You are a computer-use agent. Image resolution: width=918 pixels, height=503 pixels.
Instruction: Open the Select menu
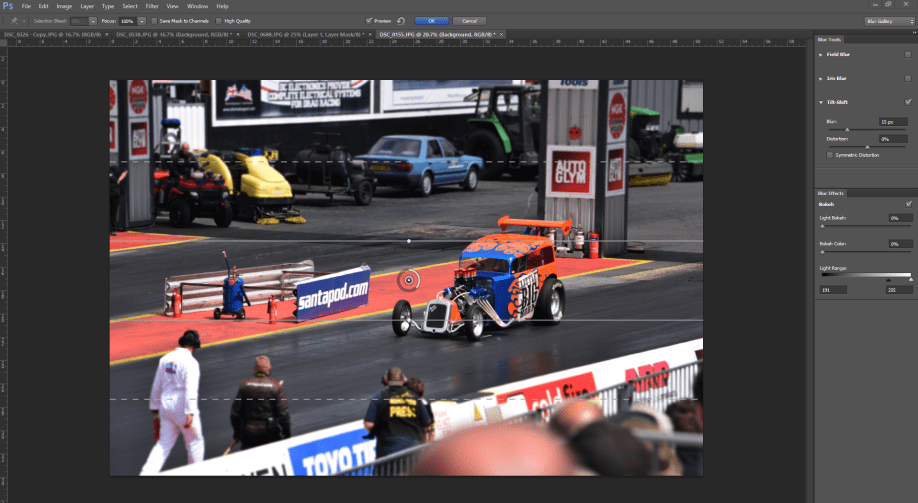click(x=130, y=6)
